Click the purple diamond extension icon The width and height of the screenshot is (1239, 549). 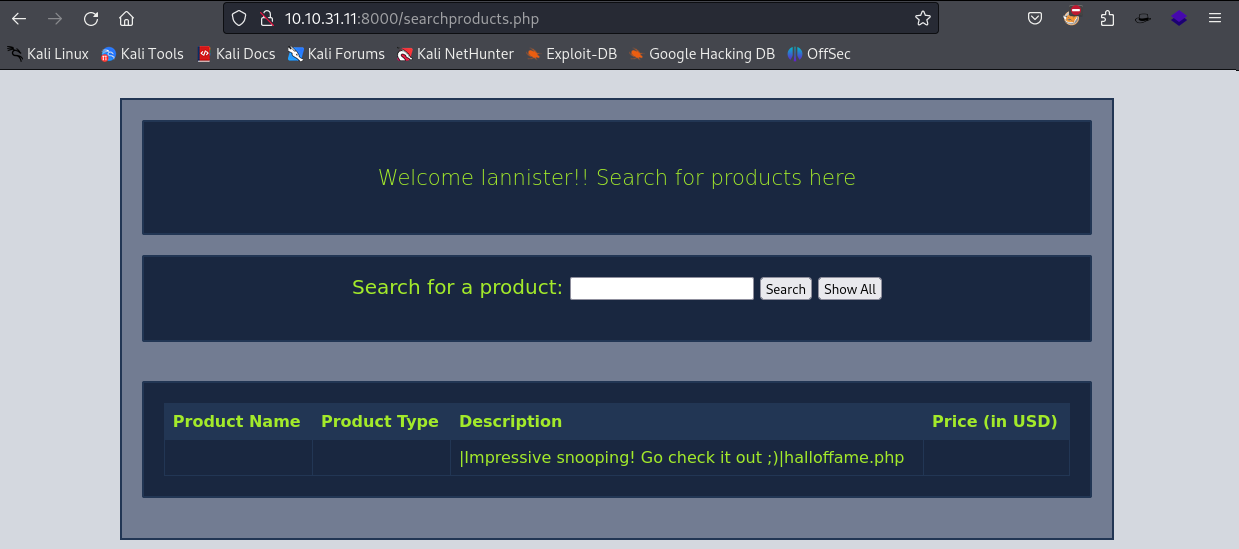[x=1179, y=18]
